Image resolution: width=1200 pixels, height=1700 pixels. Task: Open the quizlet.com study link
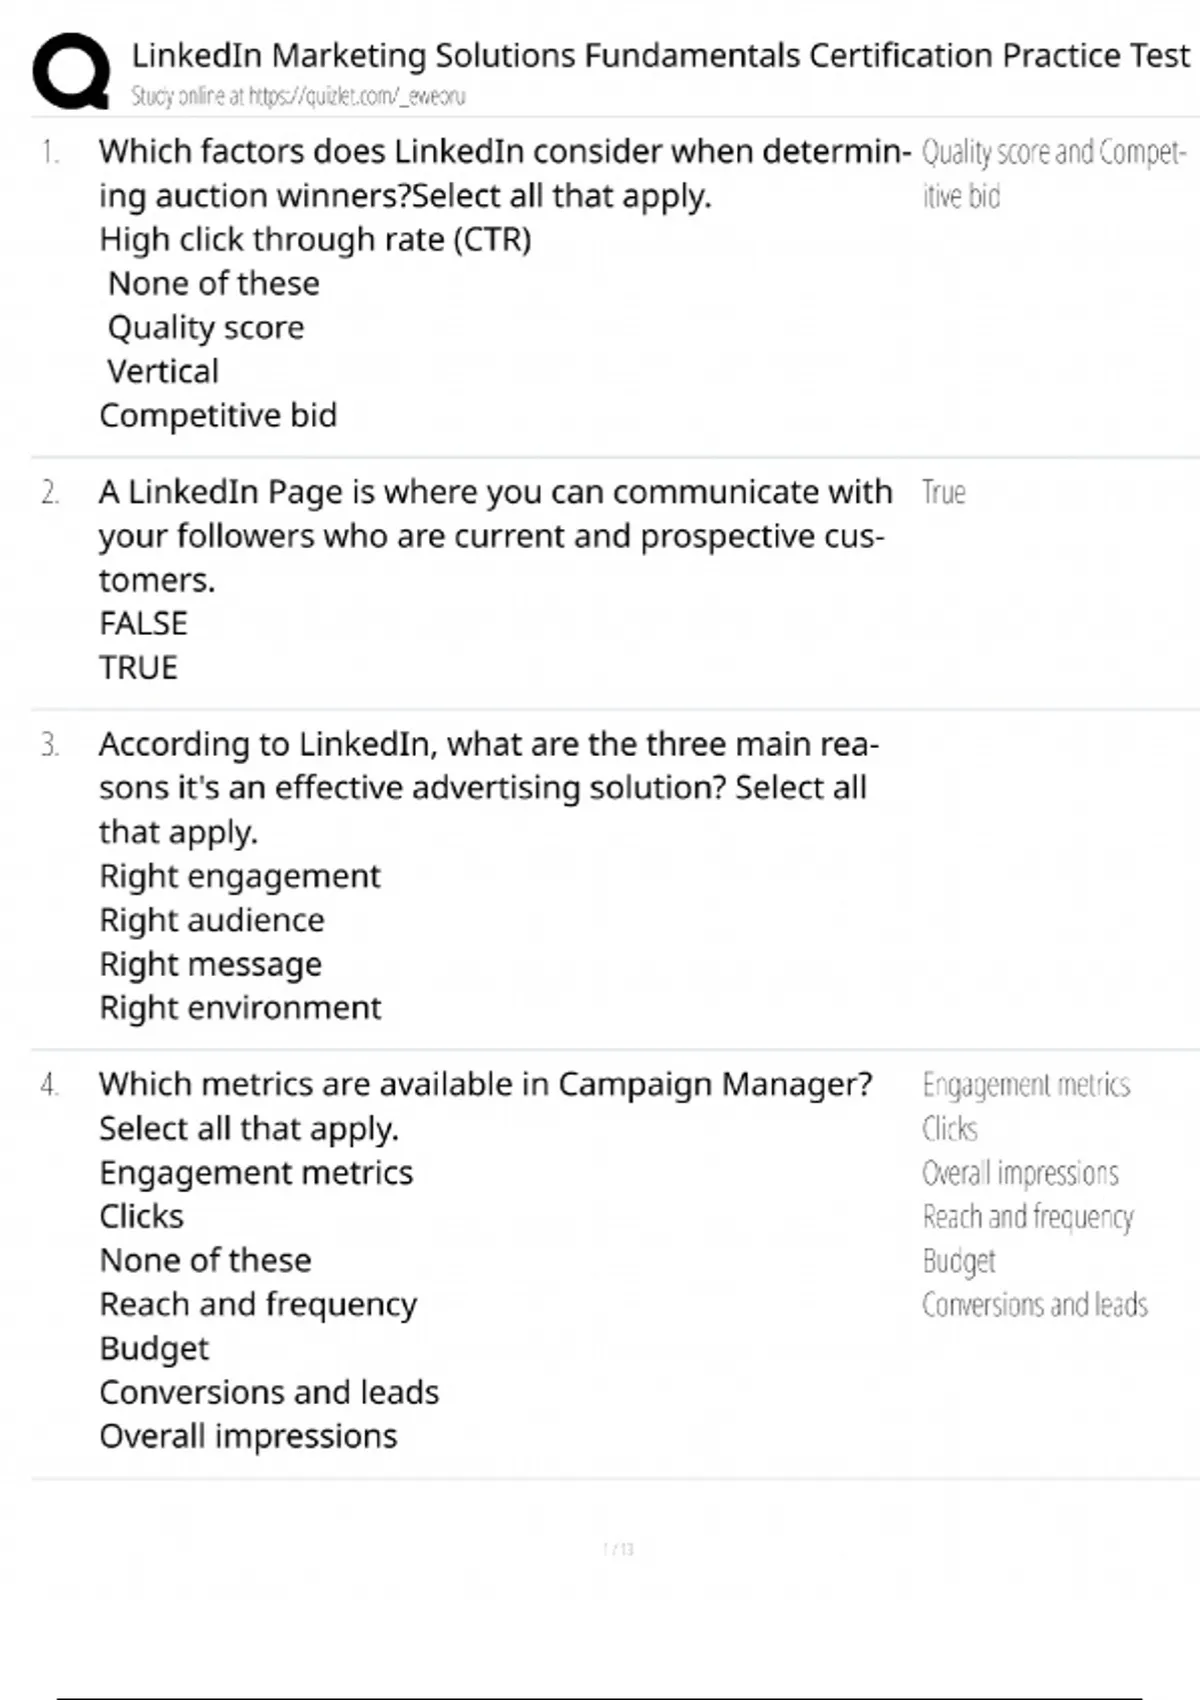356,97
